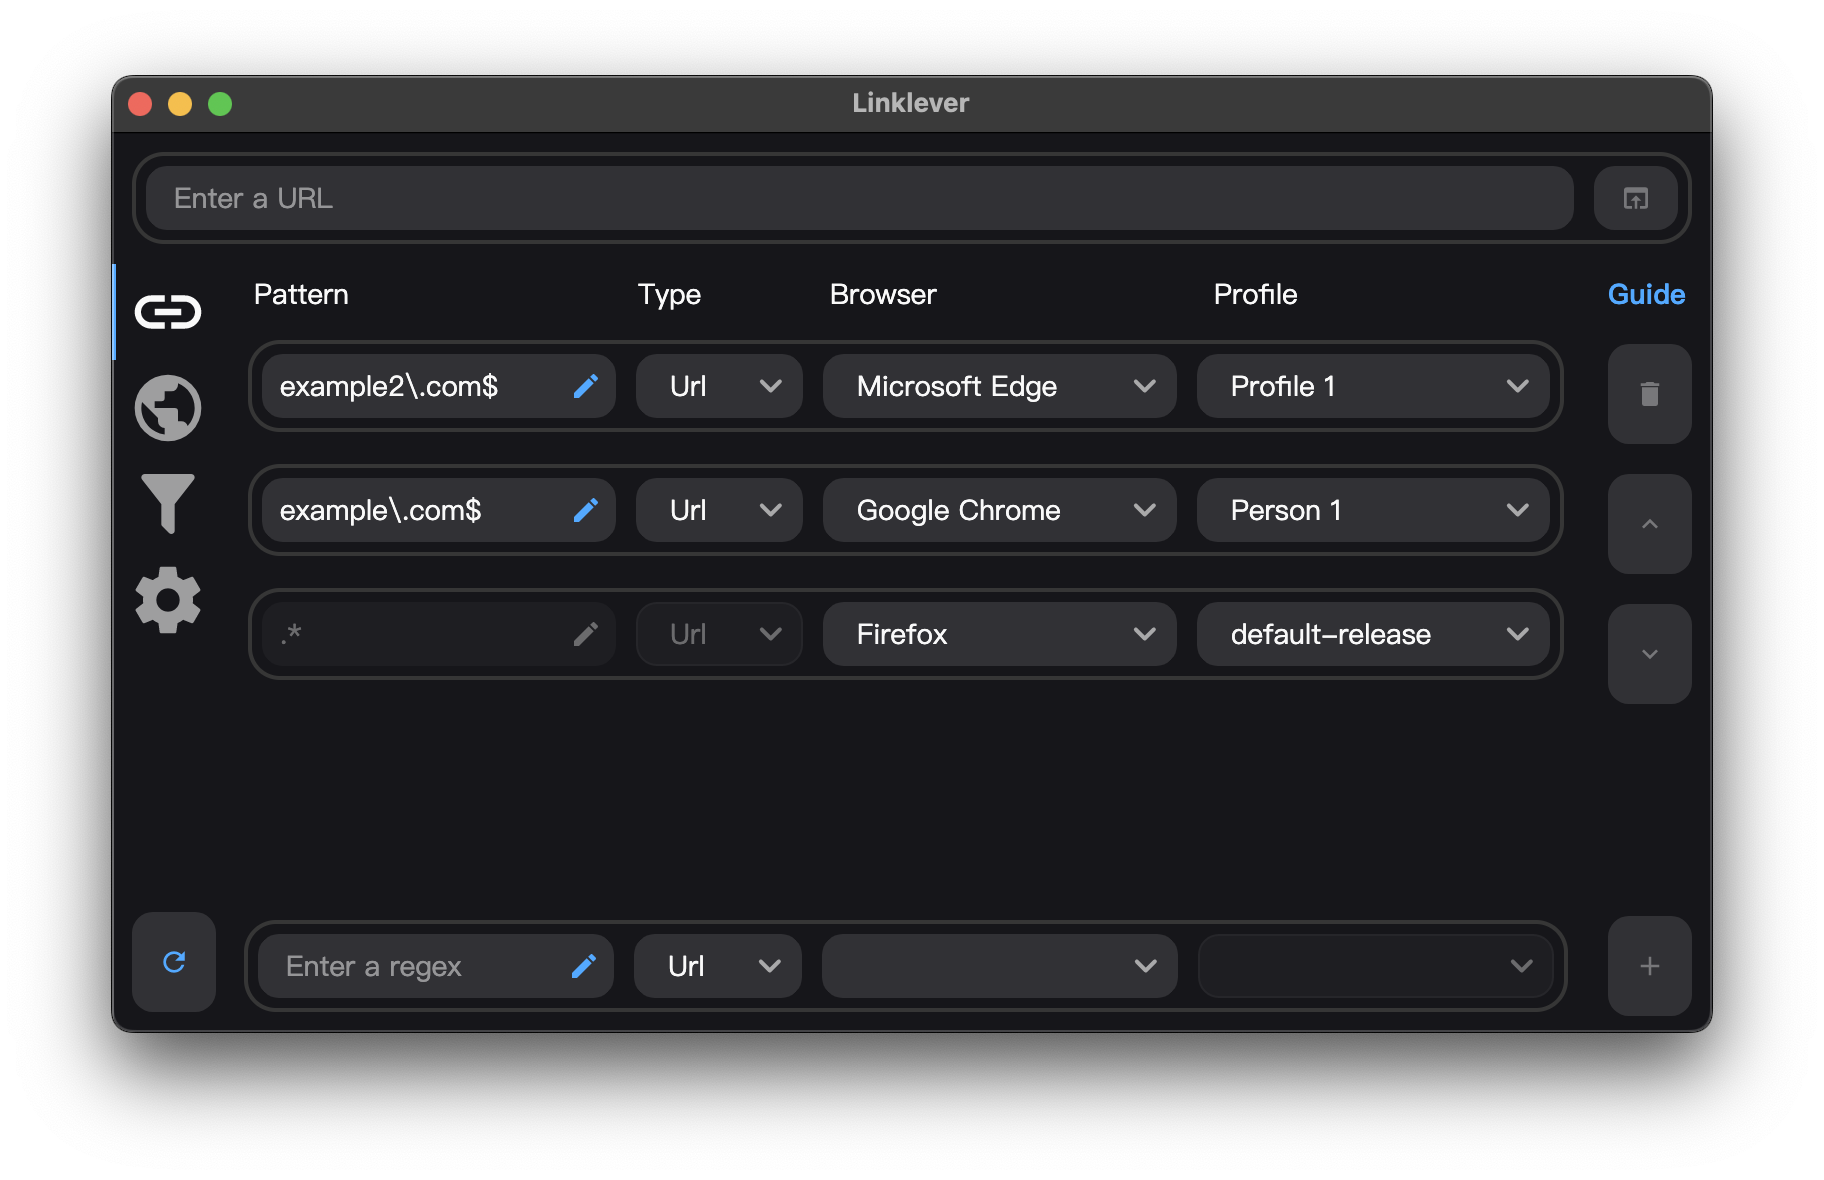Move the rule up with chevron button
The height and width of the screenshot is (1180, 1824).
coord(1649,524)
